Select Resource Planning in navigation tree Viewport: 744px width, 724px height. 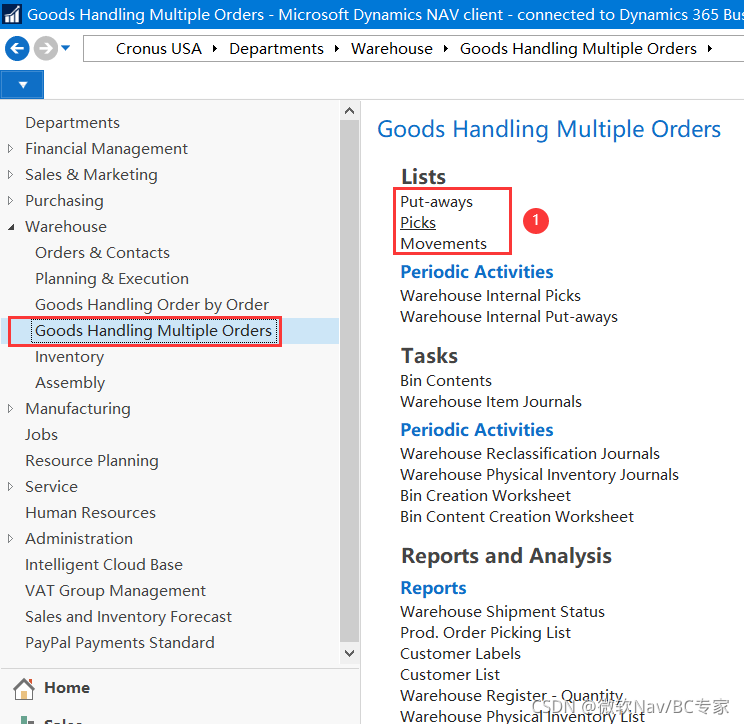(92, 461)
